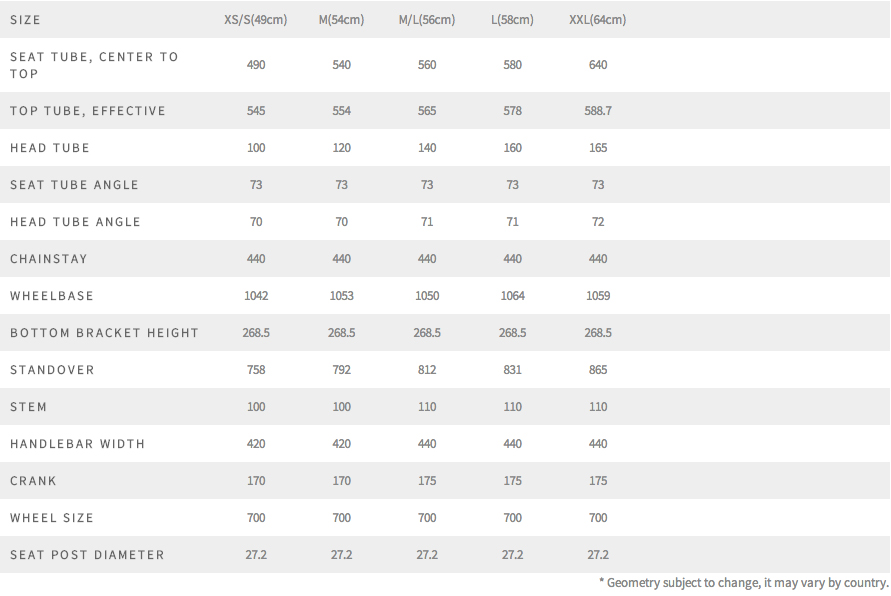Screen dimensions: 891x596
Task: Click the 758 standover value
Action: coord(256,370)
